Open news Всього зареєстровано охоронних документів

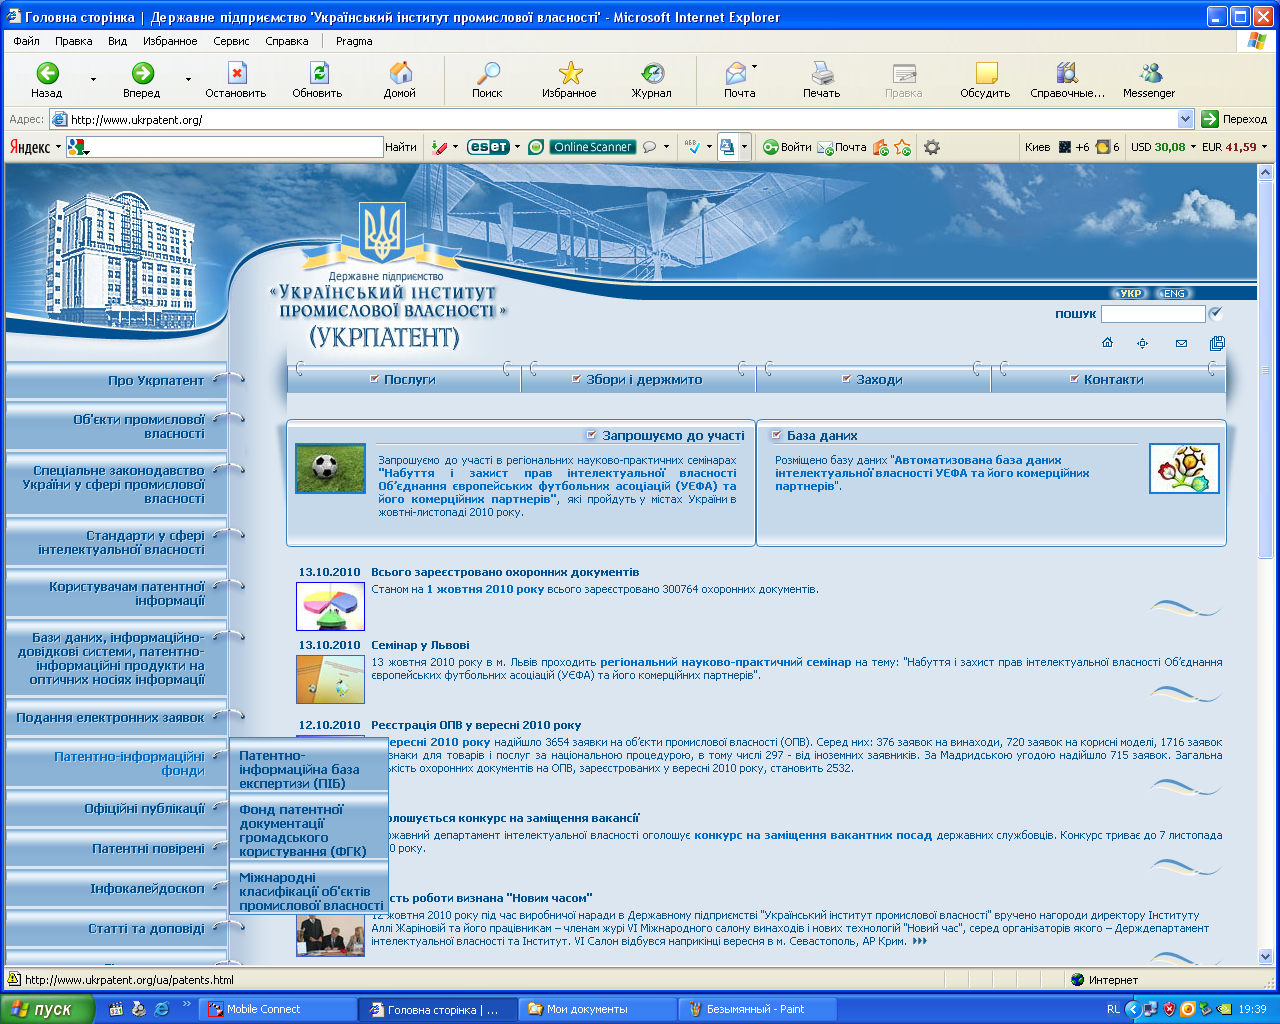[505, 572]
